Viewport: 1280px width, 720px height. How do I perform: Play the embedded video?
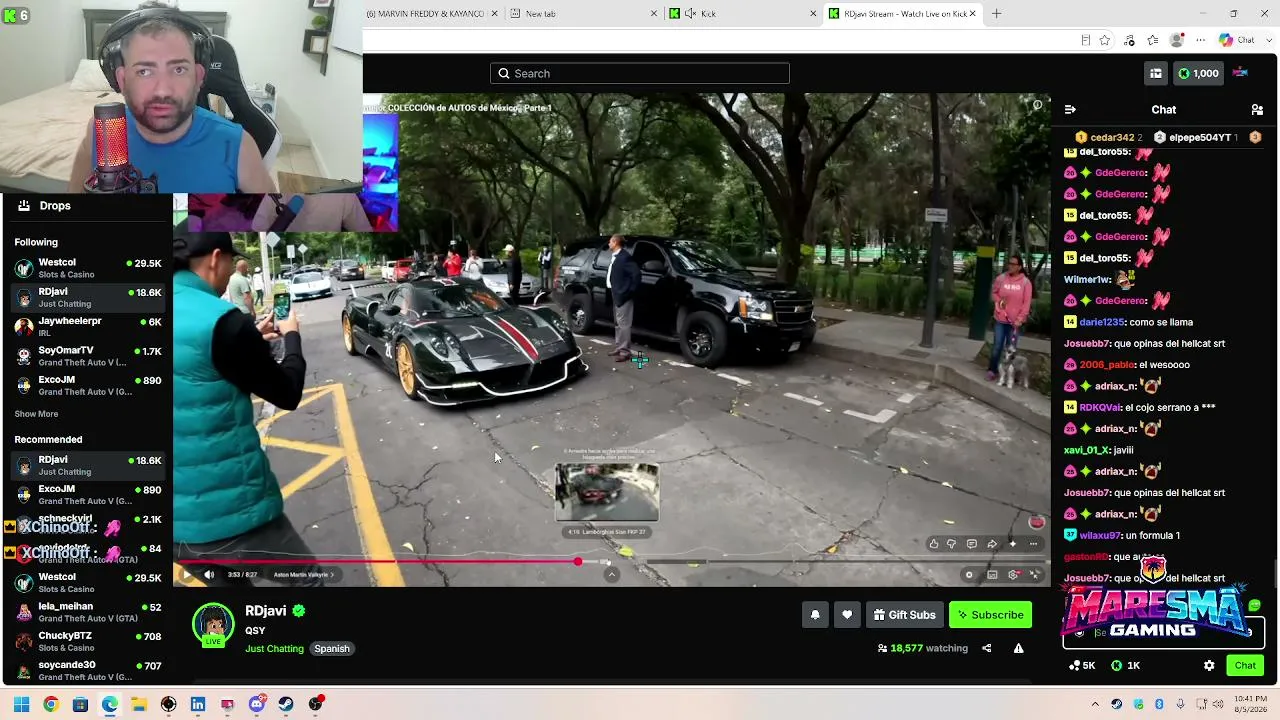(187, 574)
